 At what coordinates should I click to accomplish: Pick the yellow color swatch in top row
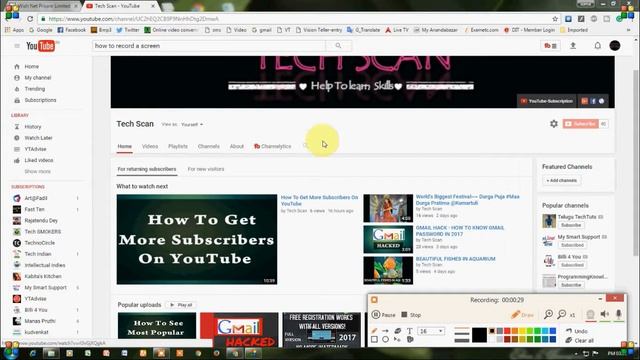click(522, 331)
